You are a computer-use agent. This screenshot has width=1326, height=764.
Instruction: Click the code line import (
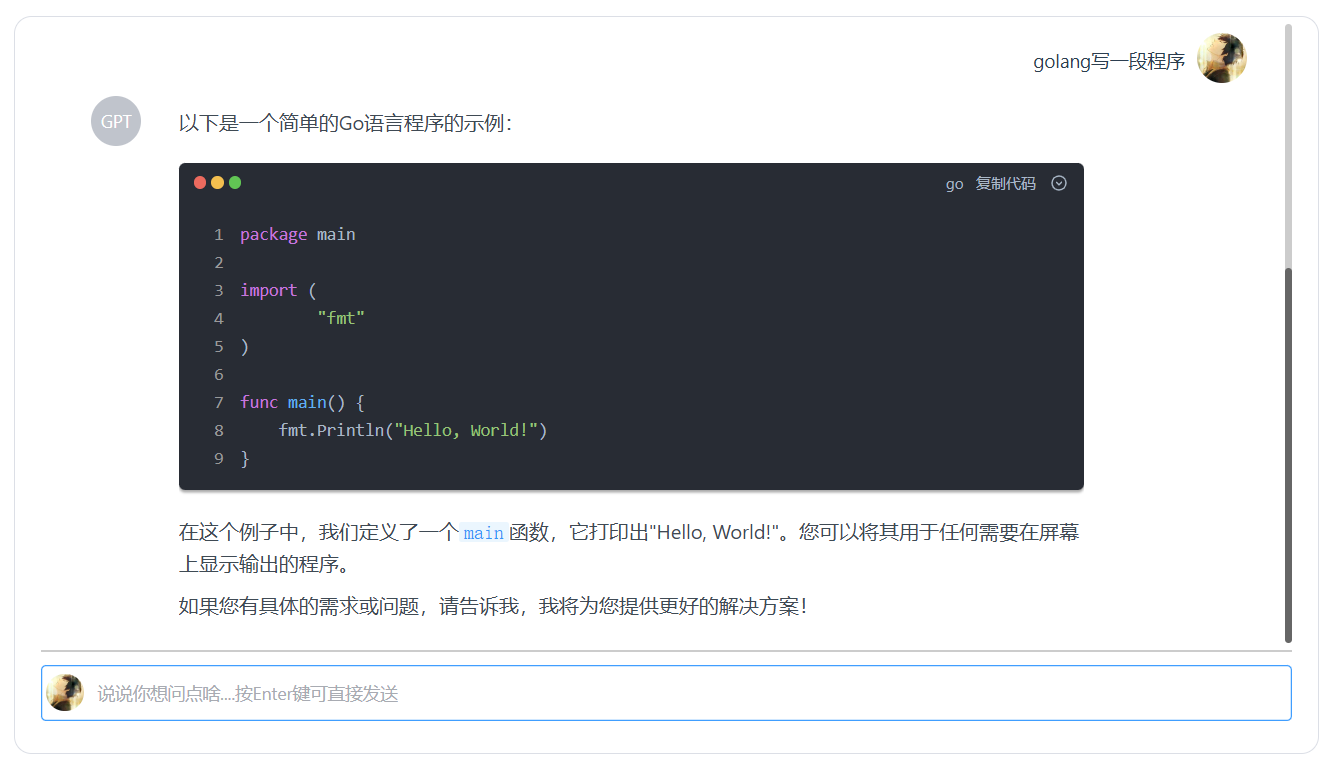pyautogui.click(x=278, y=290)
